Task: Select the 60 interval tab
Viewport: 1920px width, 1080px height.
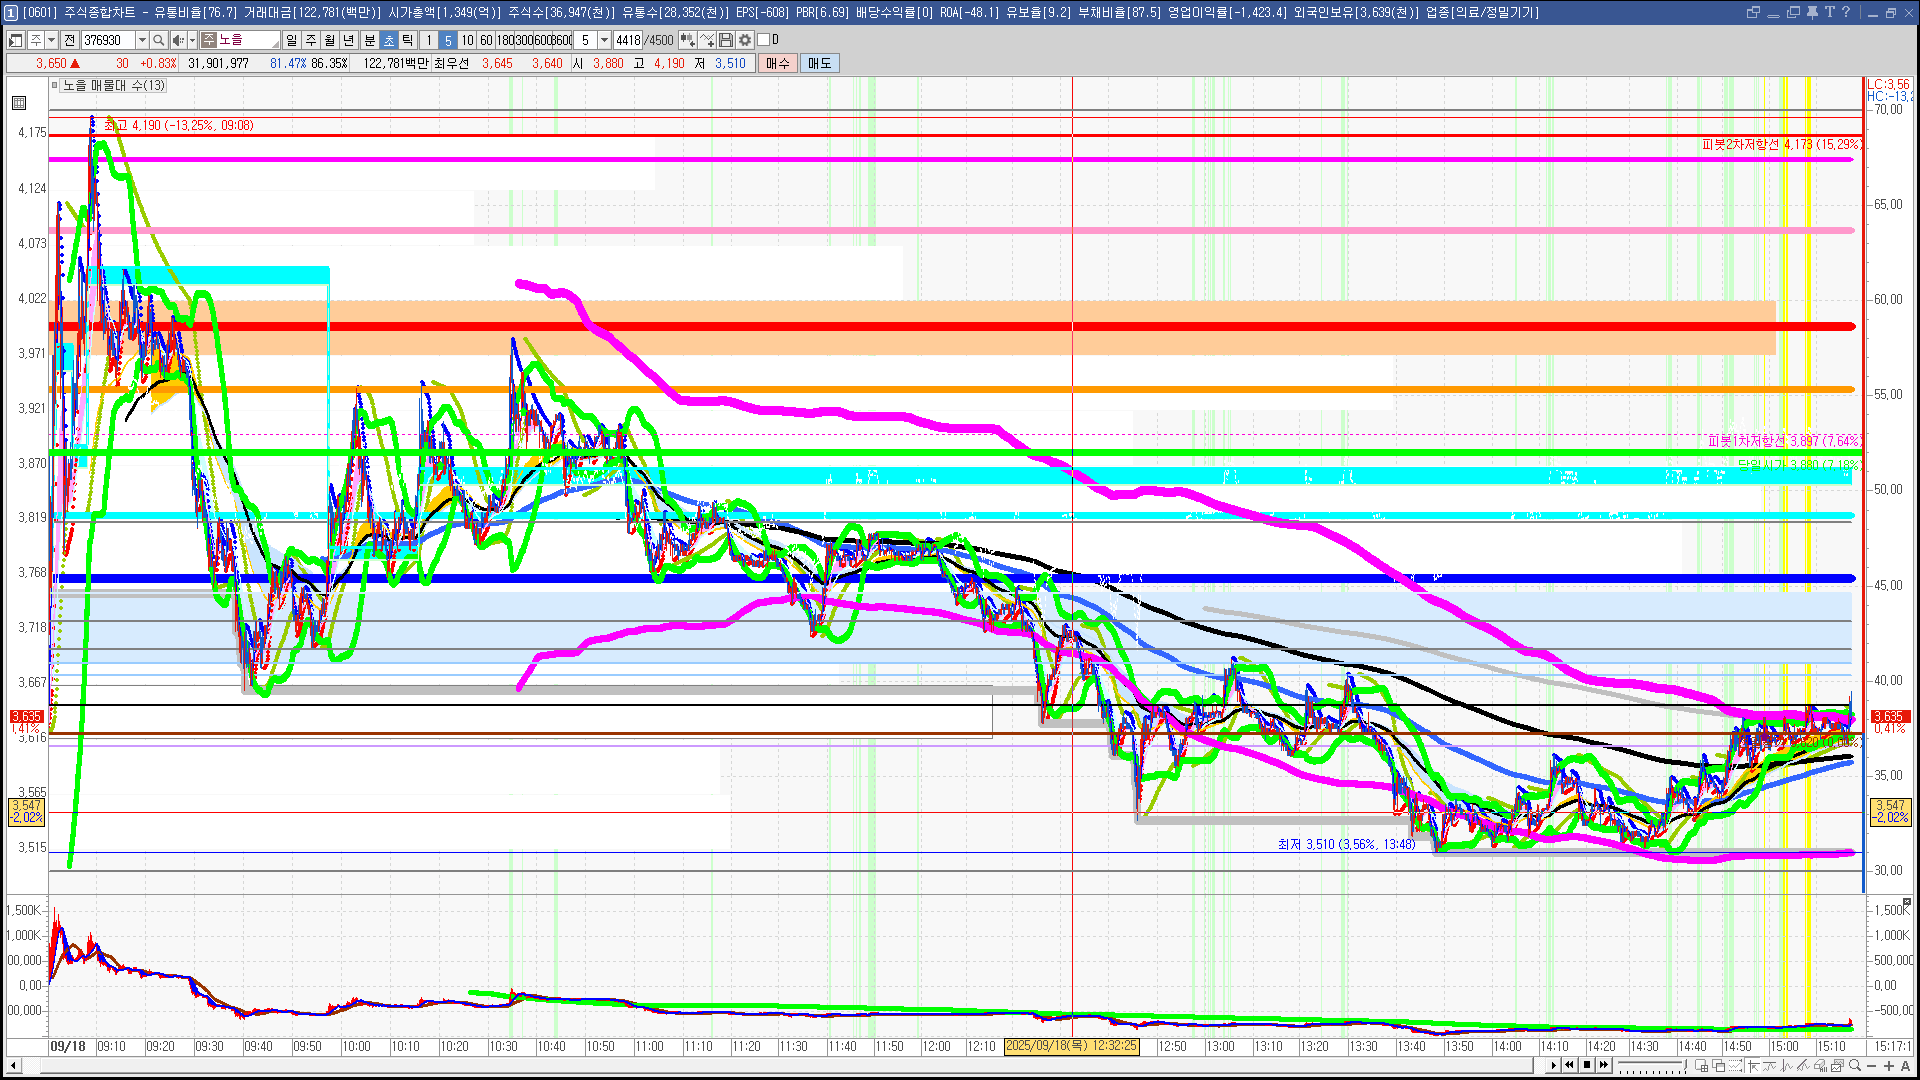Action: tap(486, 40)
